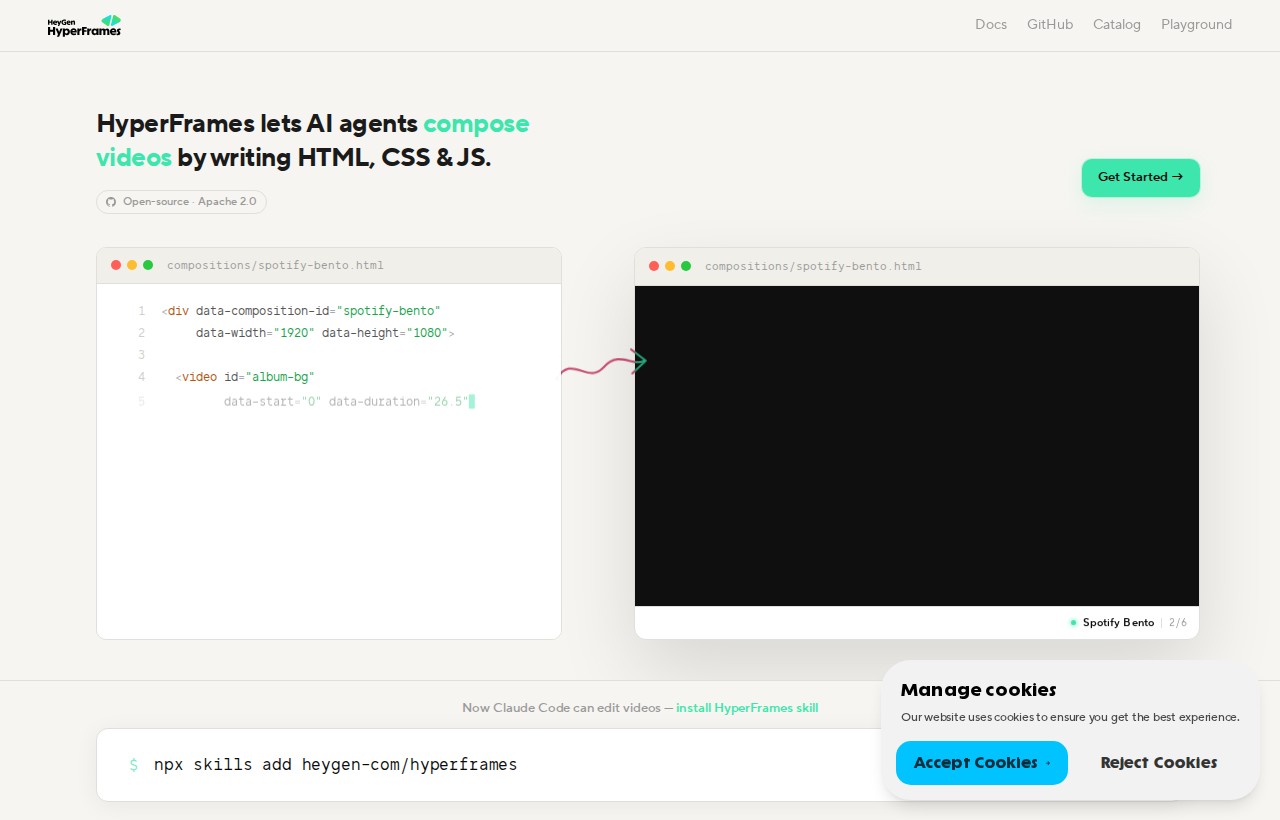Click the "Our website uses cookies" message
The width and height of the screenshot is (1280, 820).
pyautogui.click(x=1070, y=717)
